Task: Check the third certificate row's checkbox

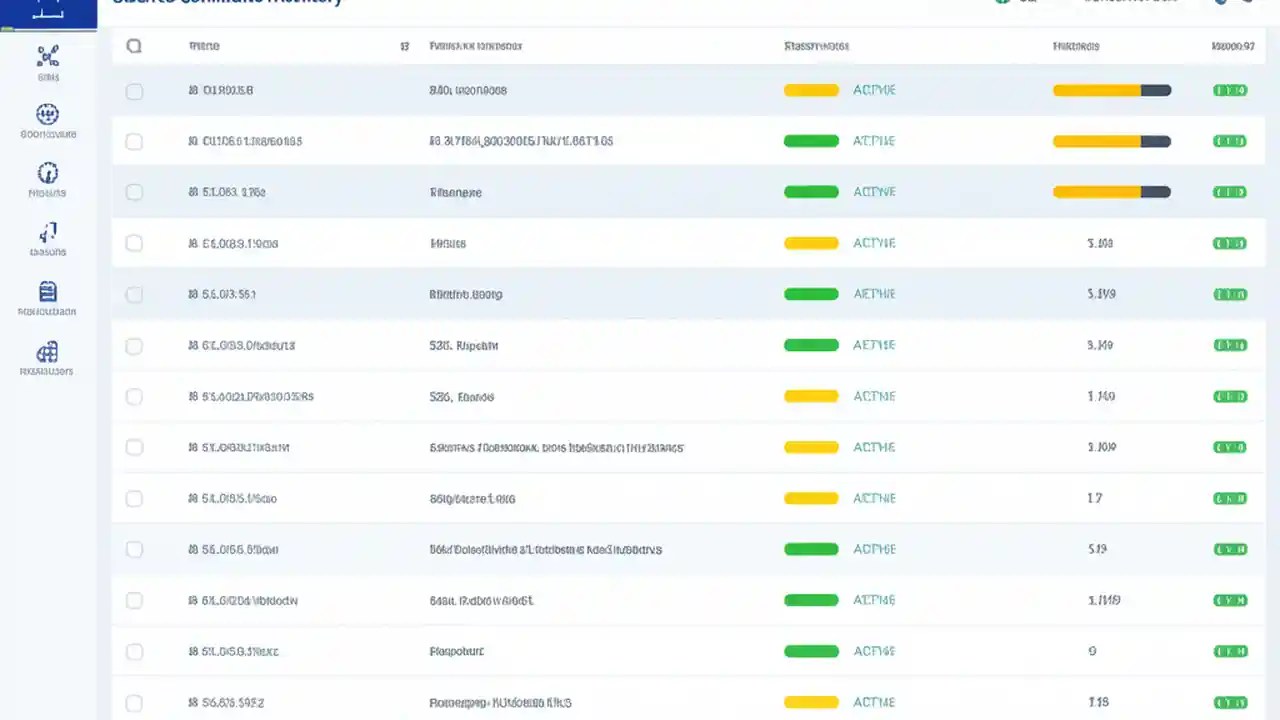Action: tap(134, 192)
